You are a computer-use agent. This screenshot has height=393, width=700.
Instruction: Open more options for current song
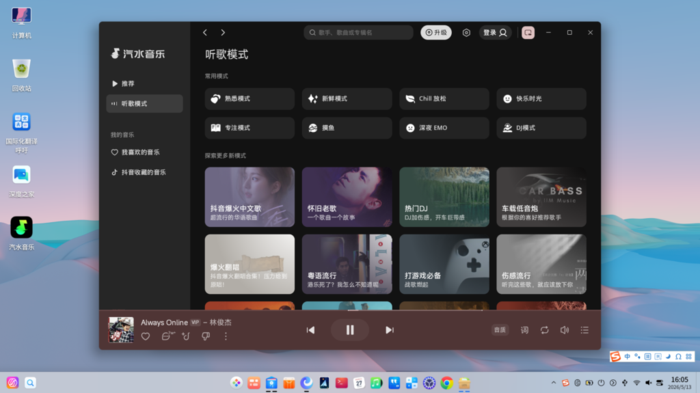click(226, 336)
